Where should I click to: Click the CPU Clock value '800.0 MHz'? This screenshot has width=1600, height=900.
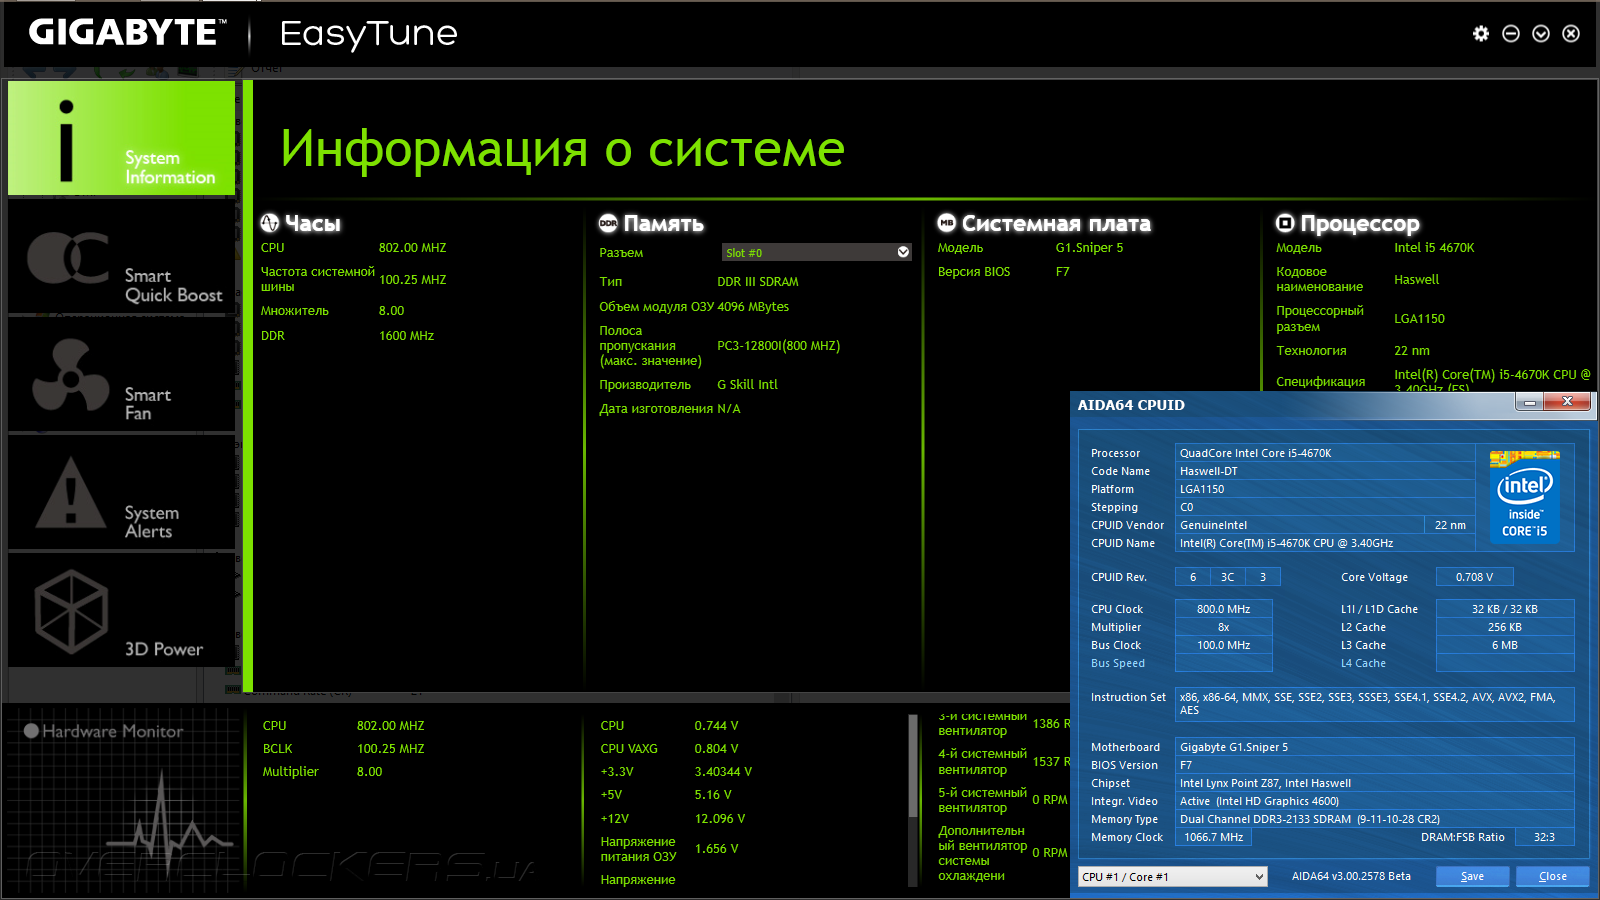(x=1224, y=609)
